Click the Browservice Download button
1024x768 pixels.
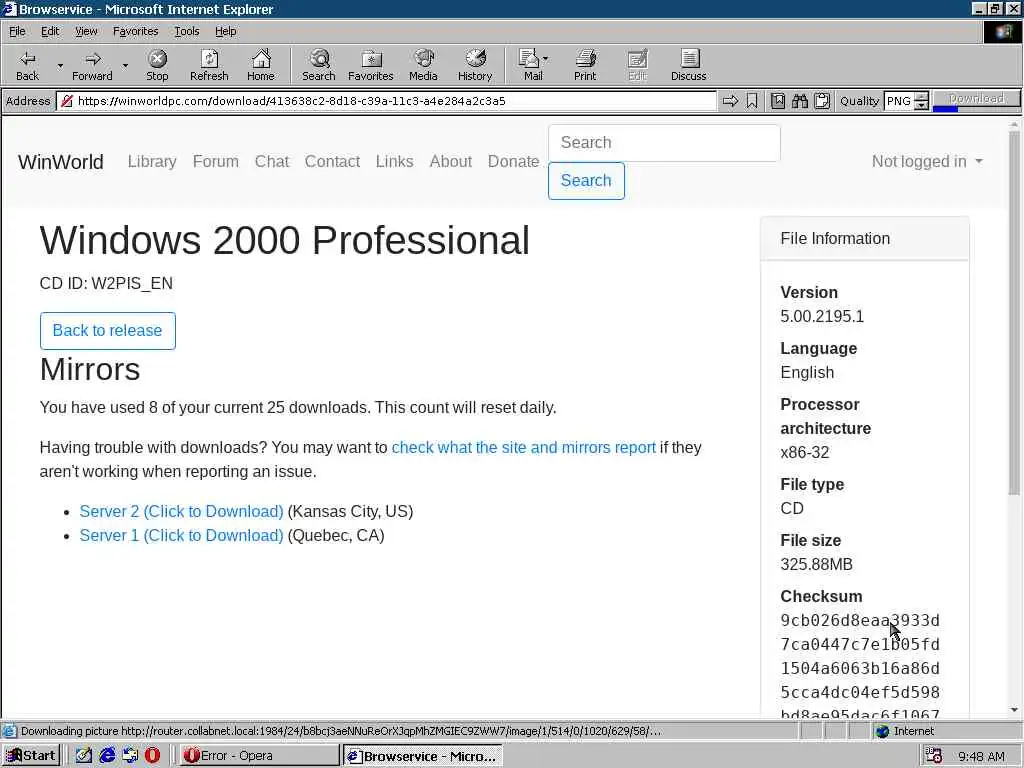976,97
